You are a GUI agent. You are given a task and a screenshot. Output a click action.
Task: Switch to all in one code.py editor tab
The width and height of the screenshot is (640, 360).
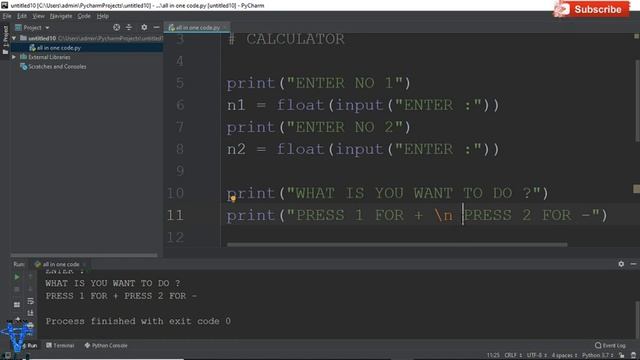(x=198, y=28)
